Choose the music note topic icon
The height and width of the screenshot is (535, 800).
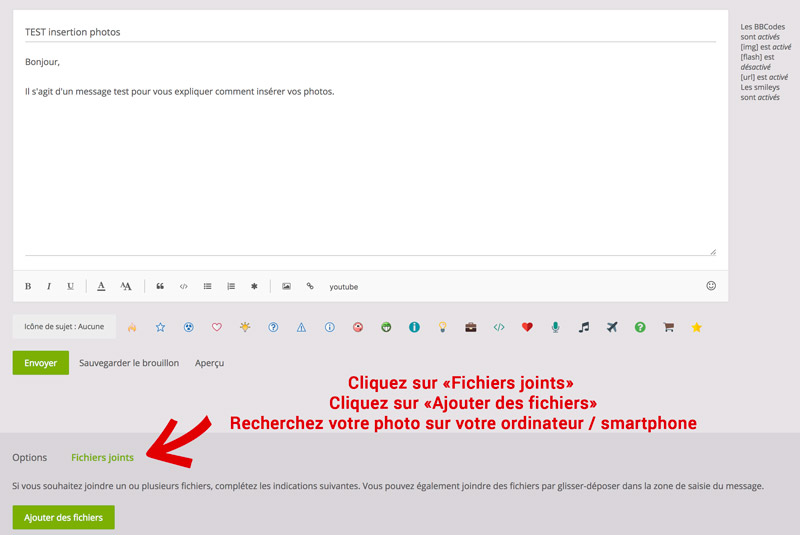coord(584,327)
